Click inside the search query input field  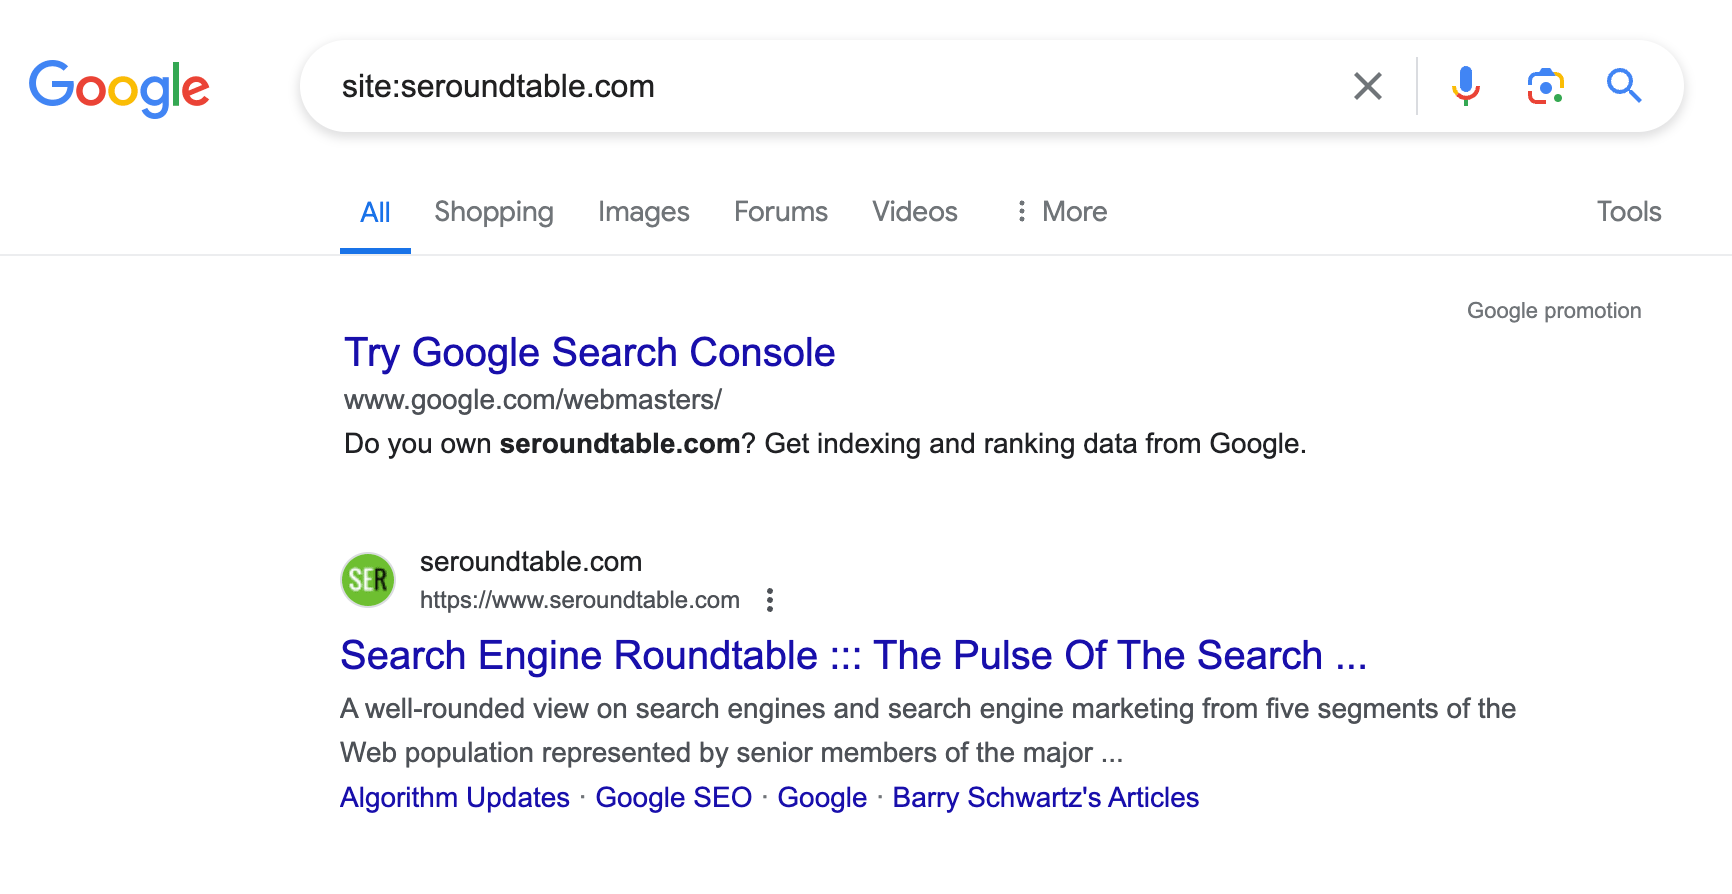(800, 86)
